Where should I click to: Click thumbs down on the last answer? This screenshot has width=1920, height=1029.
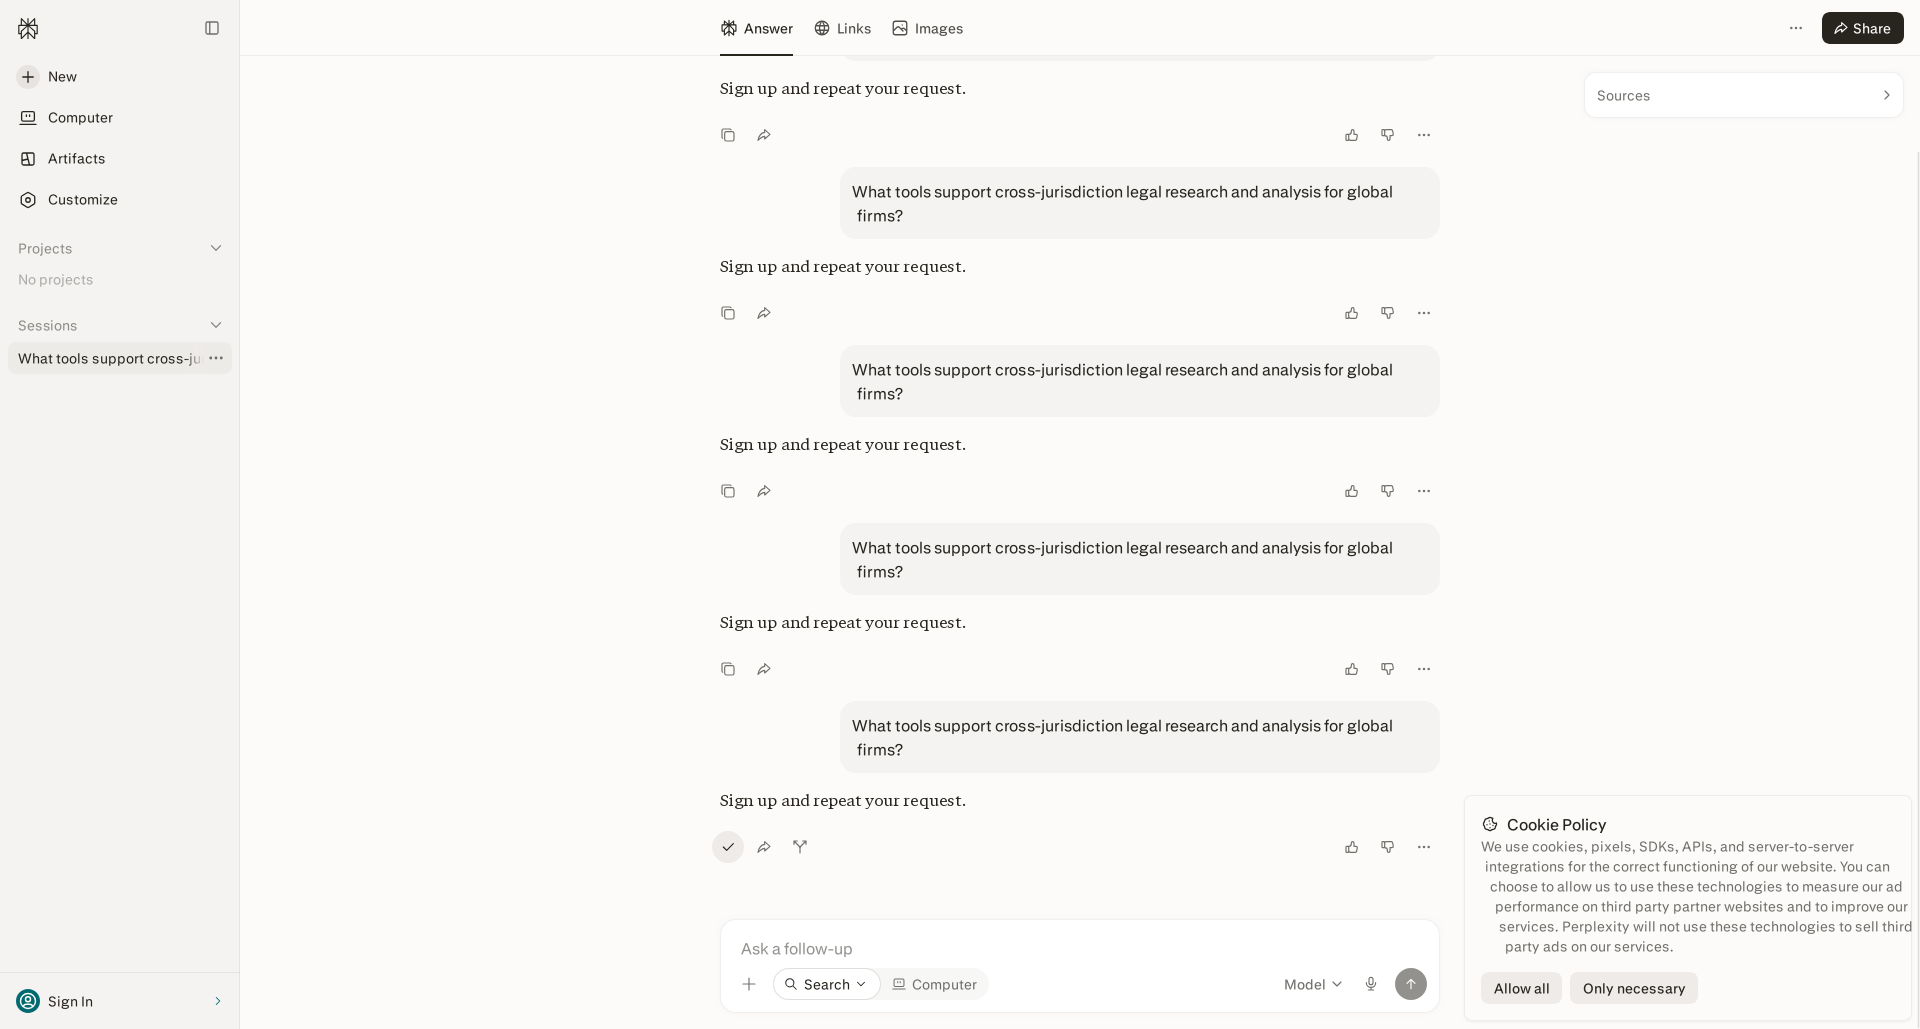1388,847
